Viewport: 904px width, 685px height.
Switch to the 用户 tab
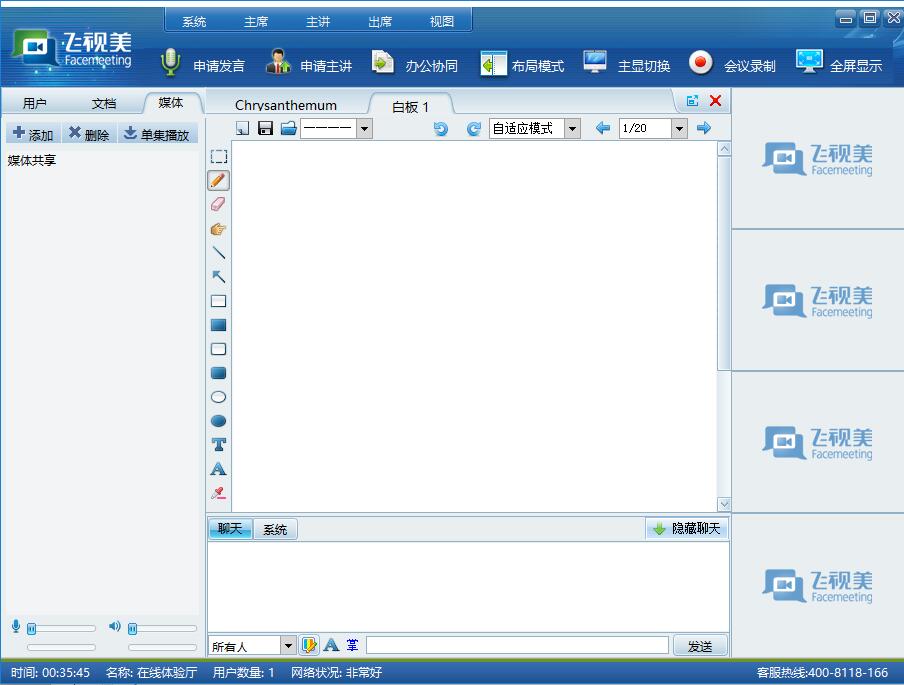click(35, 103)
